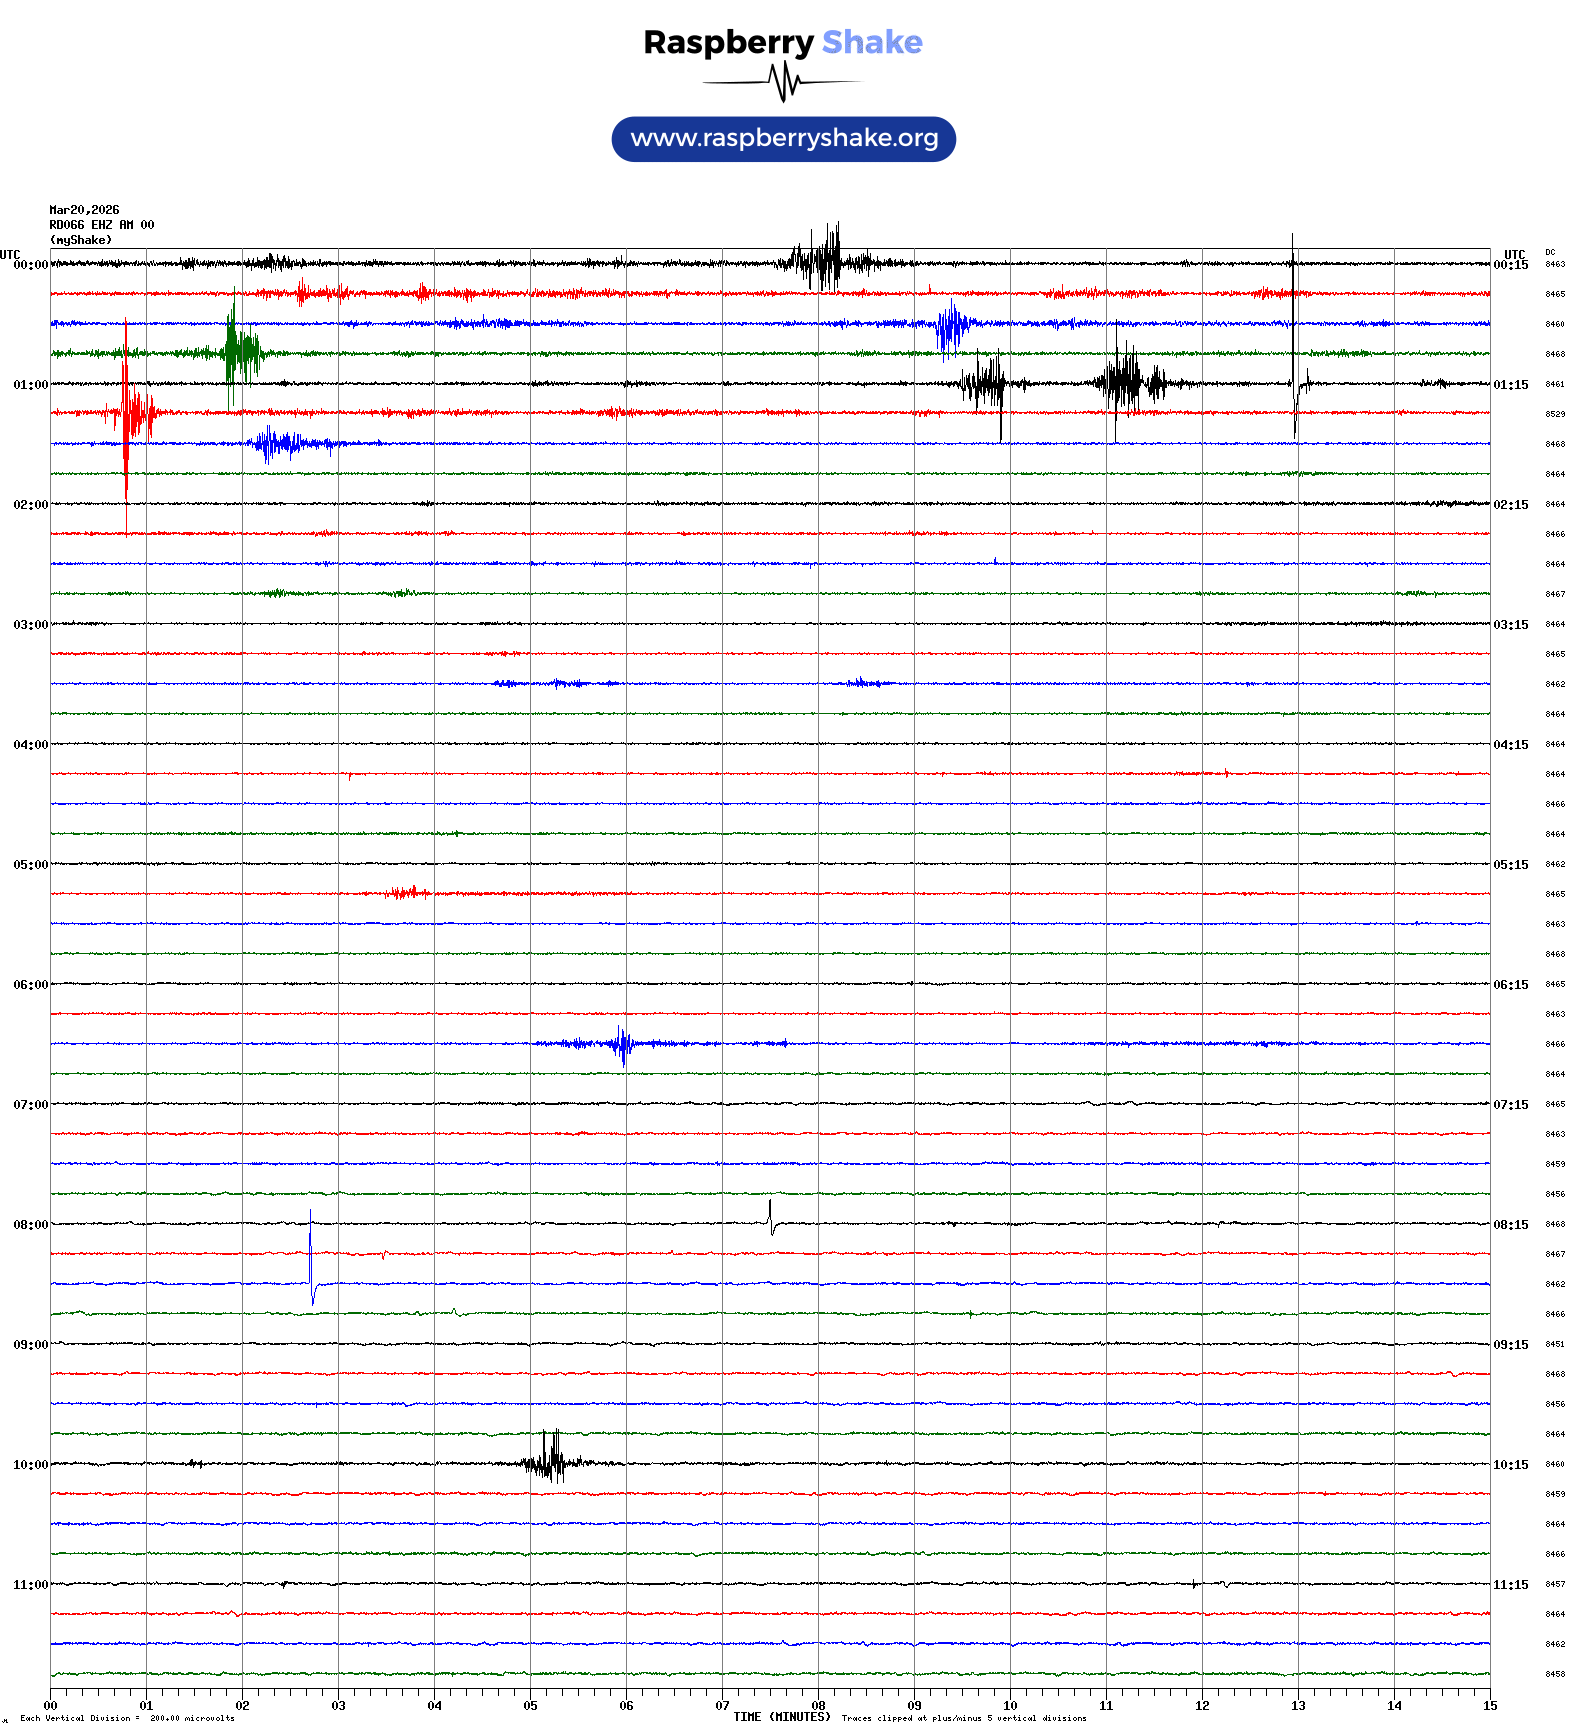Screen dimensions: 1570x1732
Task: Click the (myShake) label
Action: pos(80,240)
